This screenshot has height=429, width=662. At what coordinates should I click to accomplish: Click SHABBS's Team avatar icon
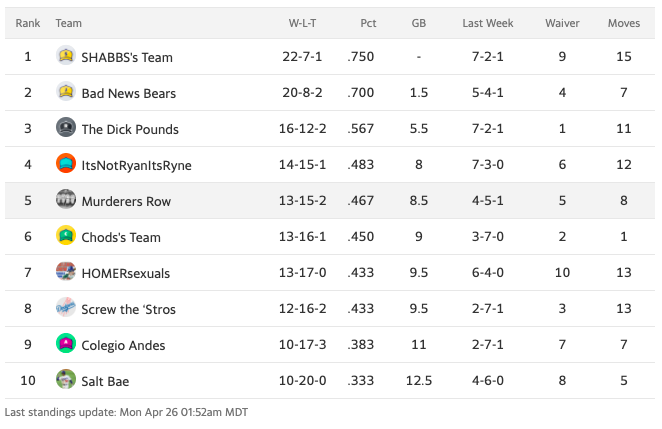coord(66,57)
